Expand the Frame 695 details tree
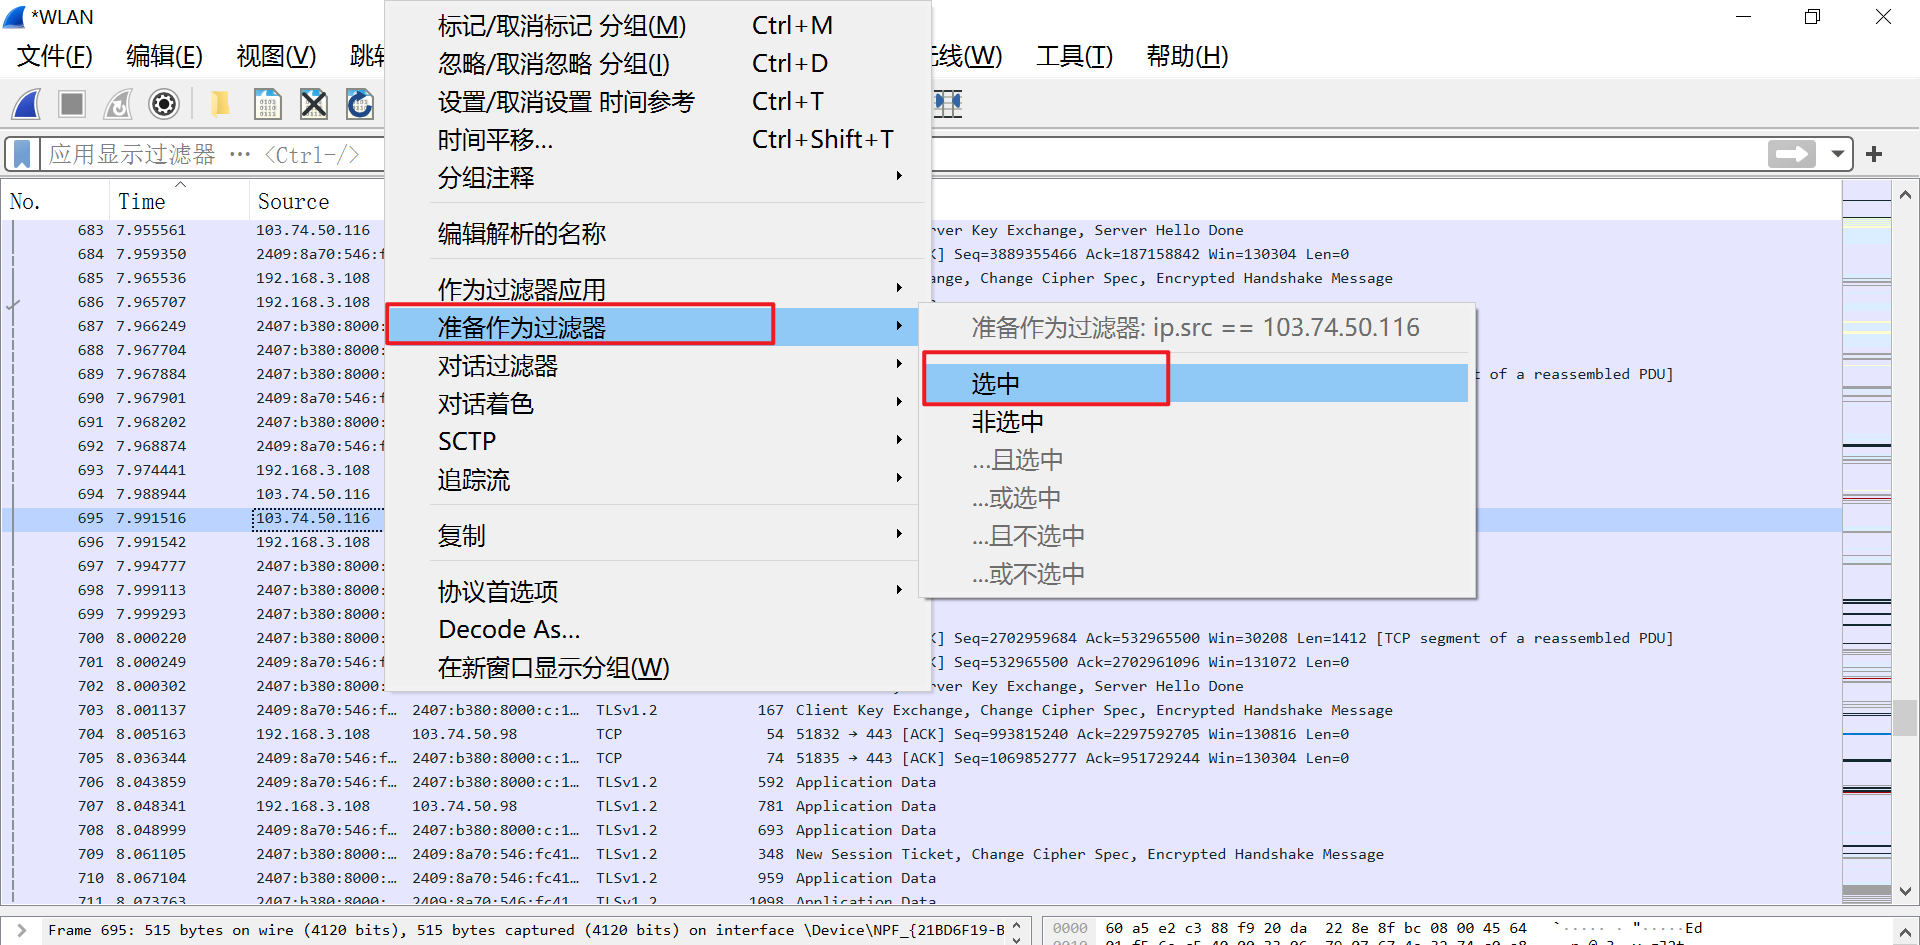This screenshot has height=945, width=1920. click(x=22, y=930)
